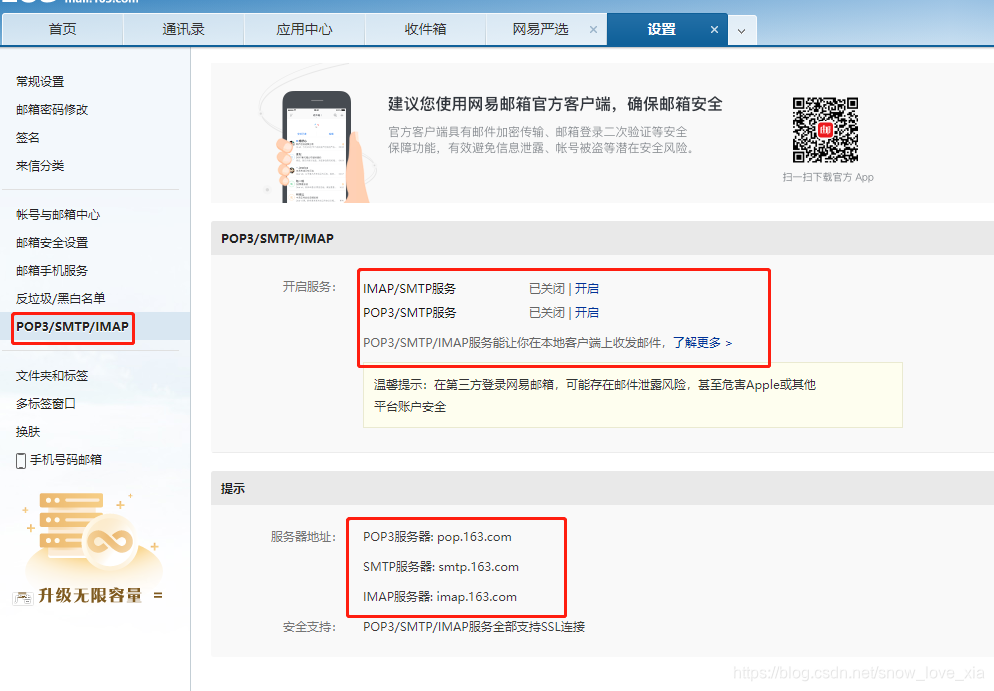
Task: Open the 签名 settings
Action: click(x=28, y=138)
